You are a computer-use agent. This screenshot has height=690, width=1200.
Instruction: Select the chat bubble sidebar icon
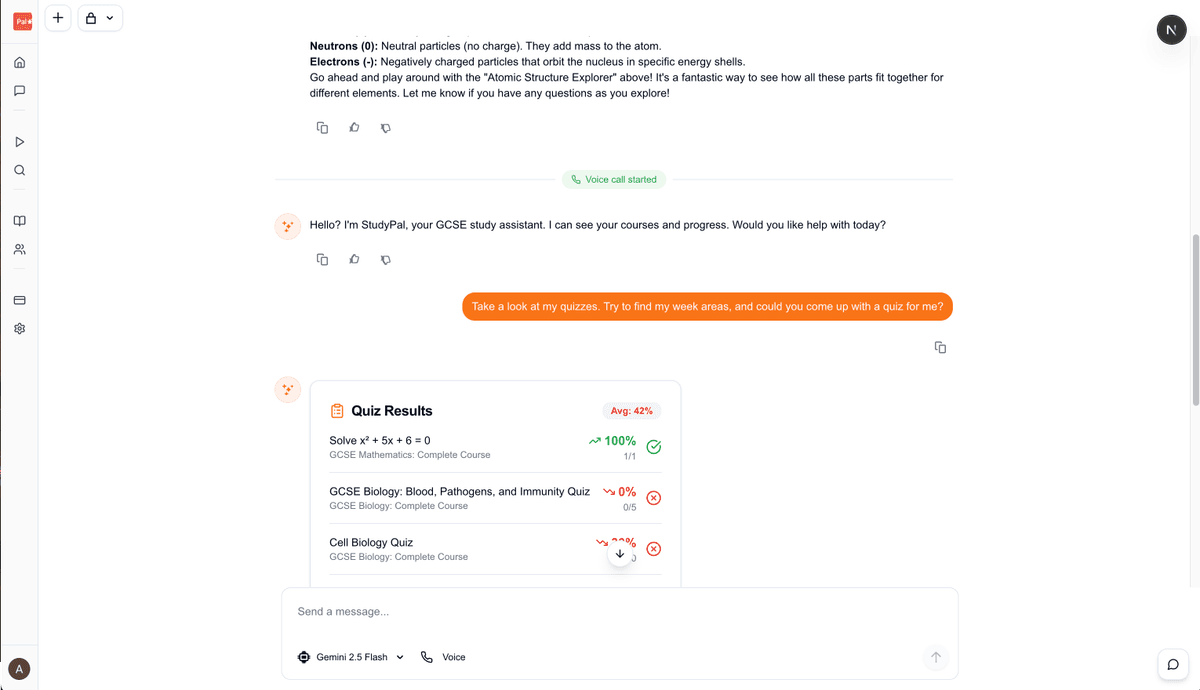pos(19,90)
